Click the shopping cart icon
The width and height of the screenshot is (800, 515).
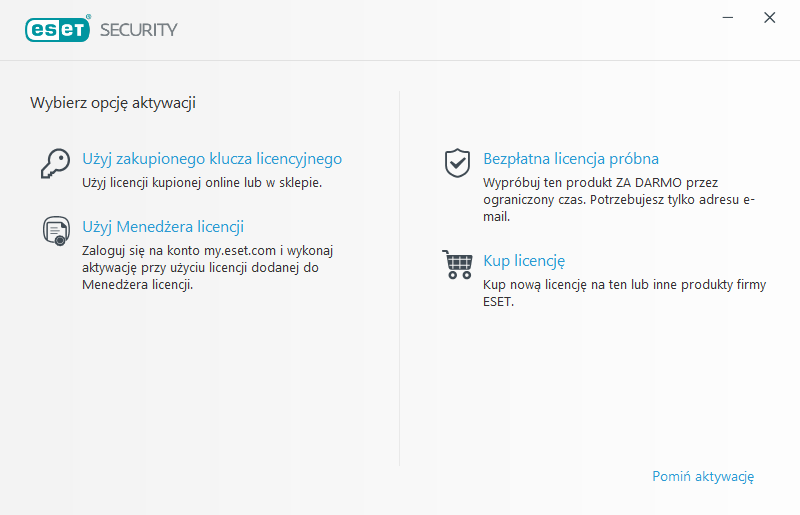coord(457,264)
